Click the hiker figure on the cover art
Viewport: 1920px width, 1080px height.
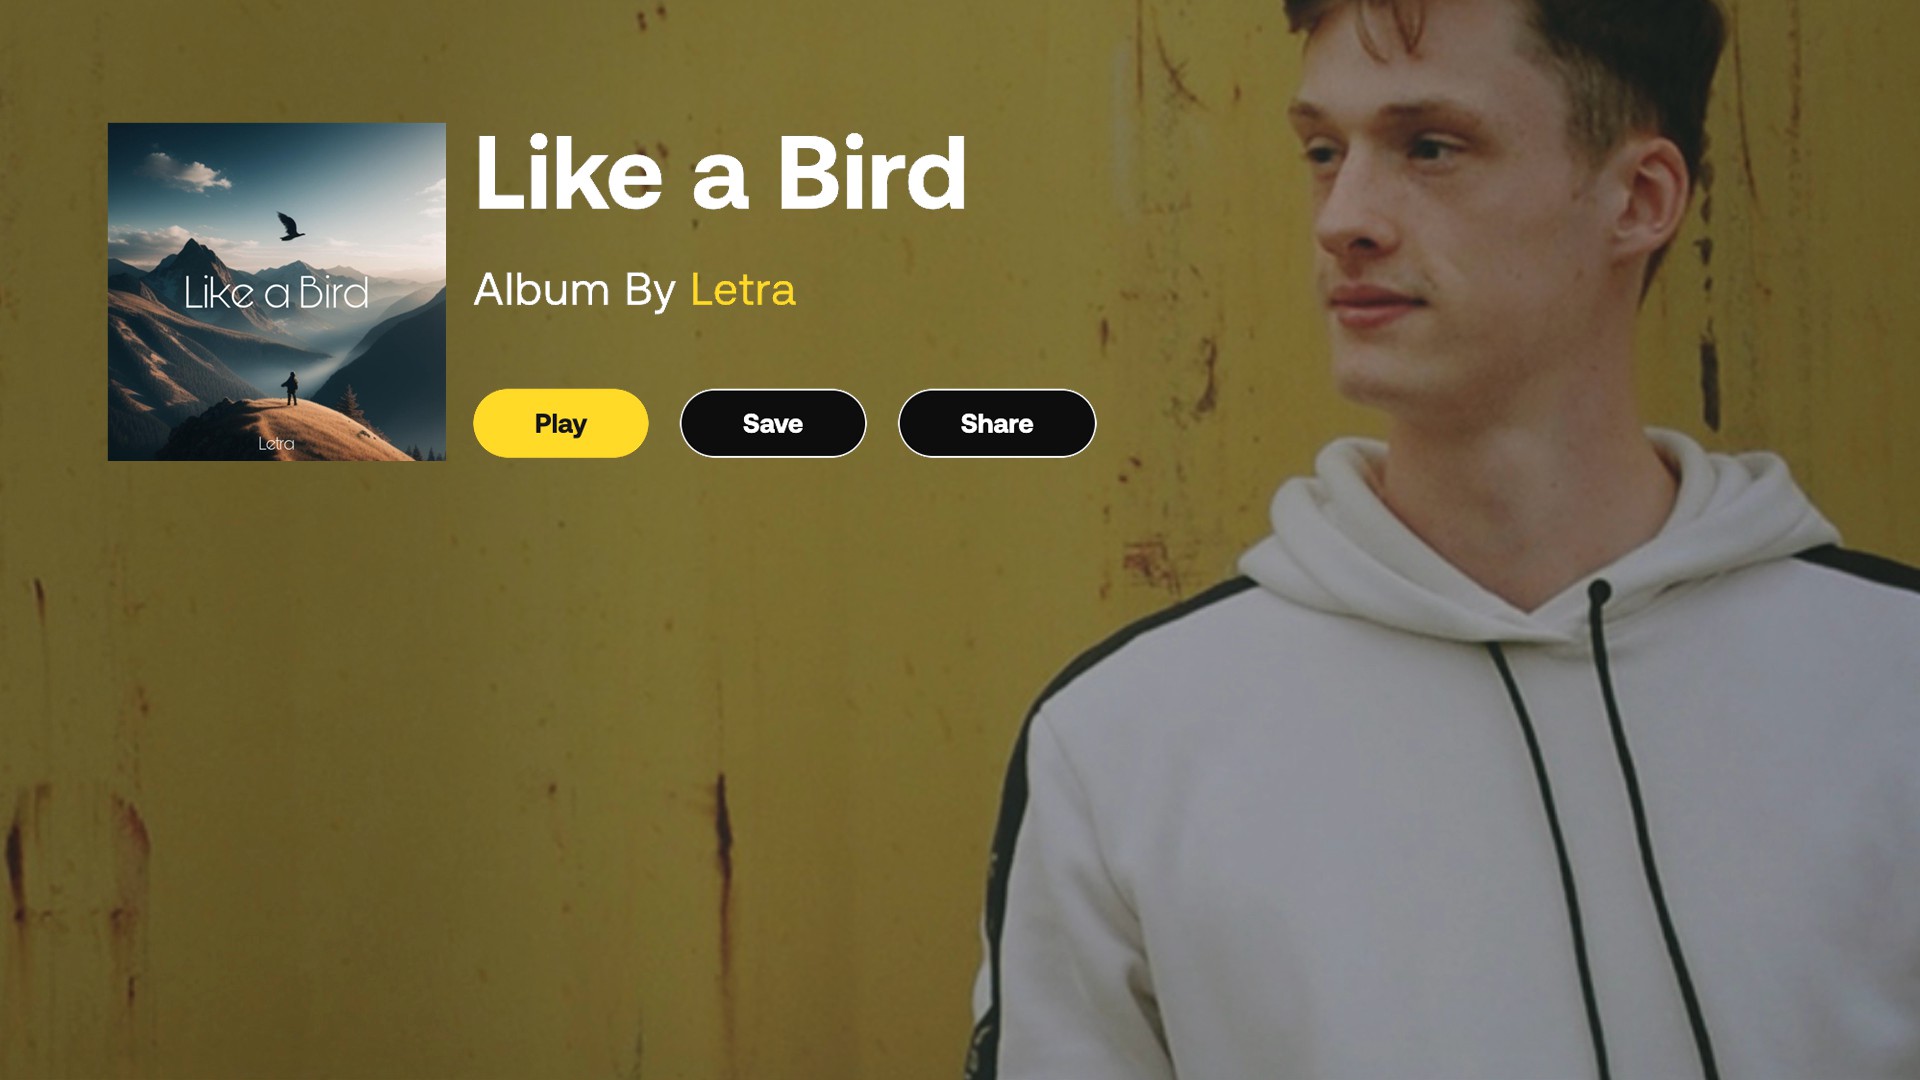coord(290,388)
